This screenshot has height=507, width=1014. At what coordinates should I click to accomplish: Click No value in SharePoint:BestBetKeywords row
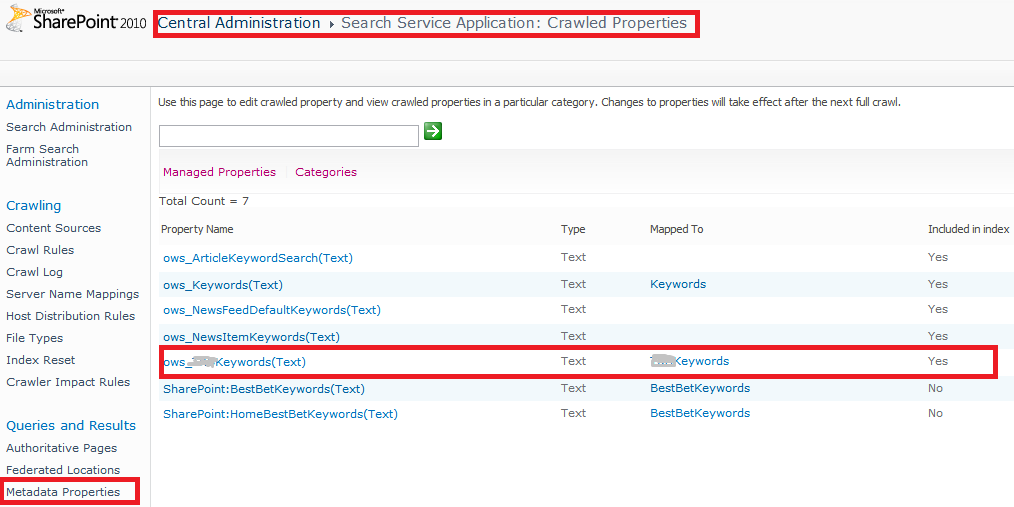click(935, 388)
